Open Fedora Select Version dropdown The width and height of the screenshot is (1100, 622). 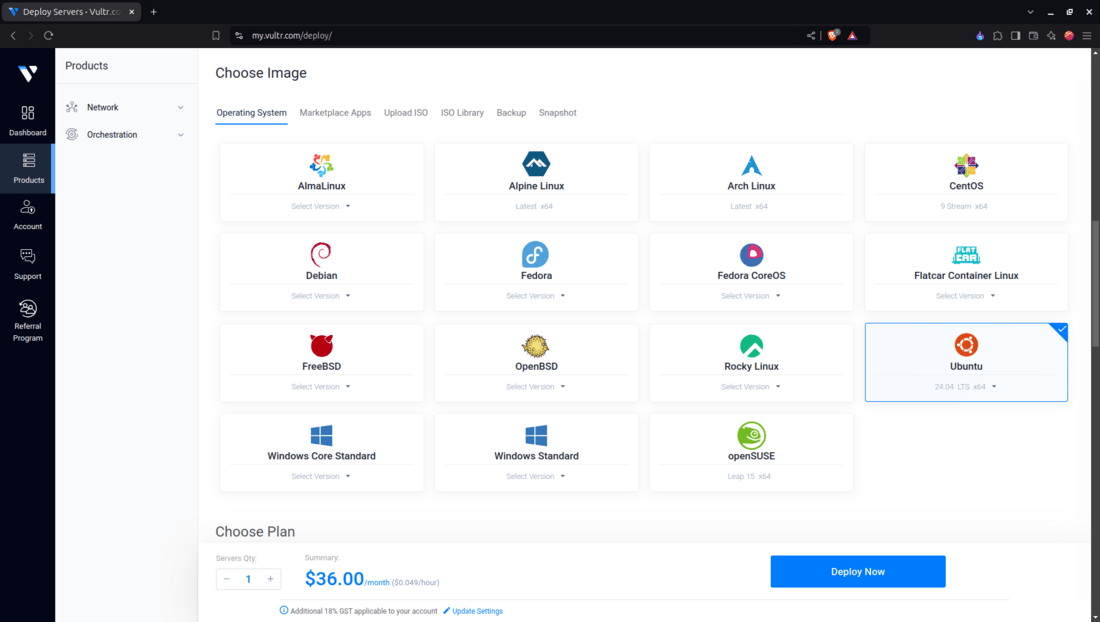tap(535, 296)
